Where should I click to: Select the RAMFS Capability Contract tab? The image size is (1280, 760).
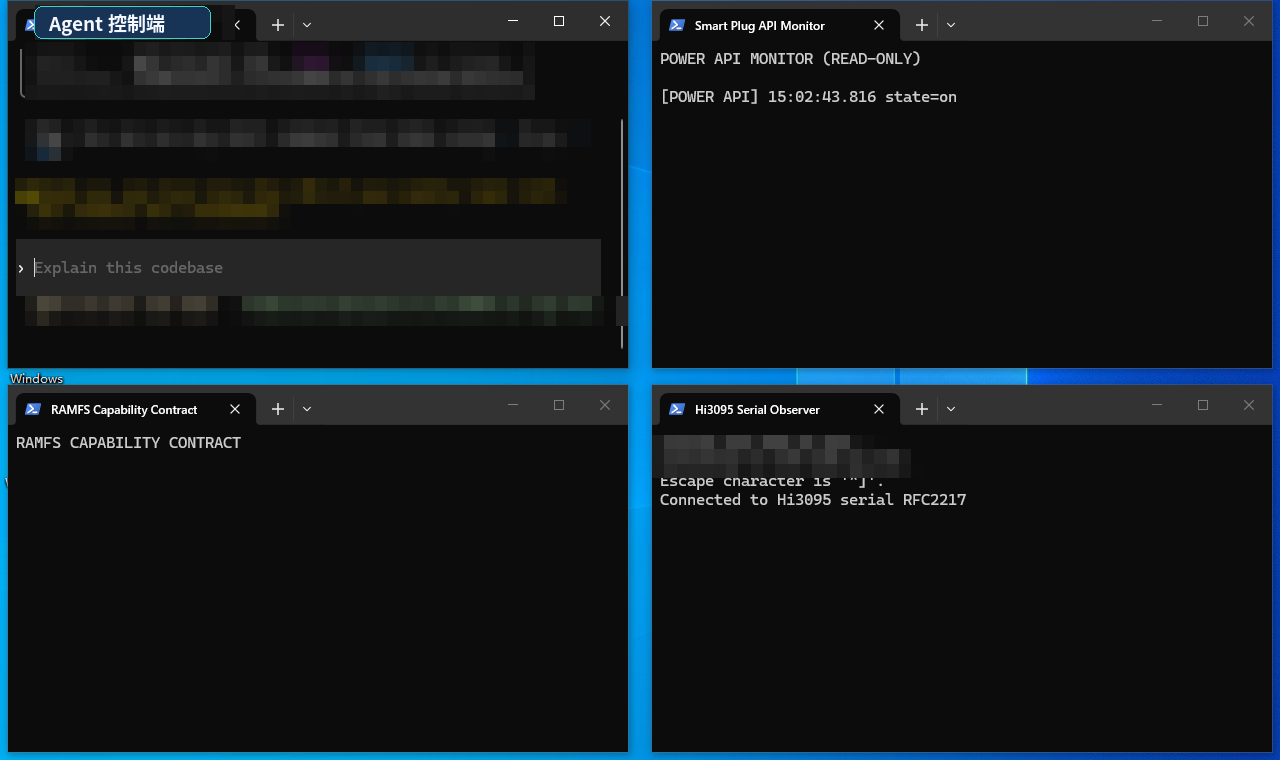coord(135,409)
